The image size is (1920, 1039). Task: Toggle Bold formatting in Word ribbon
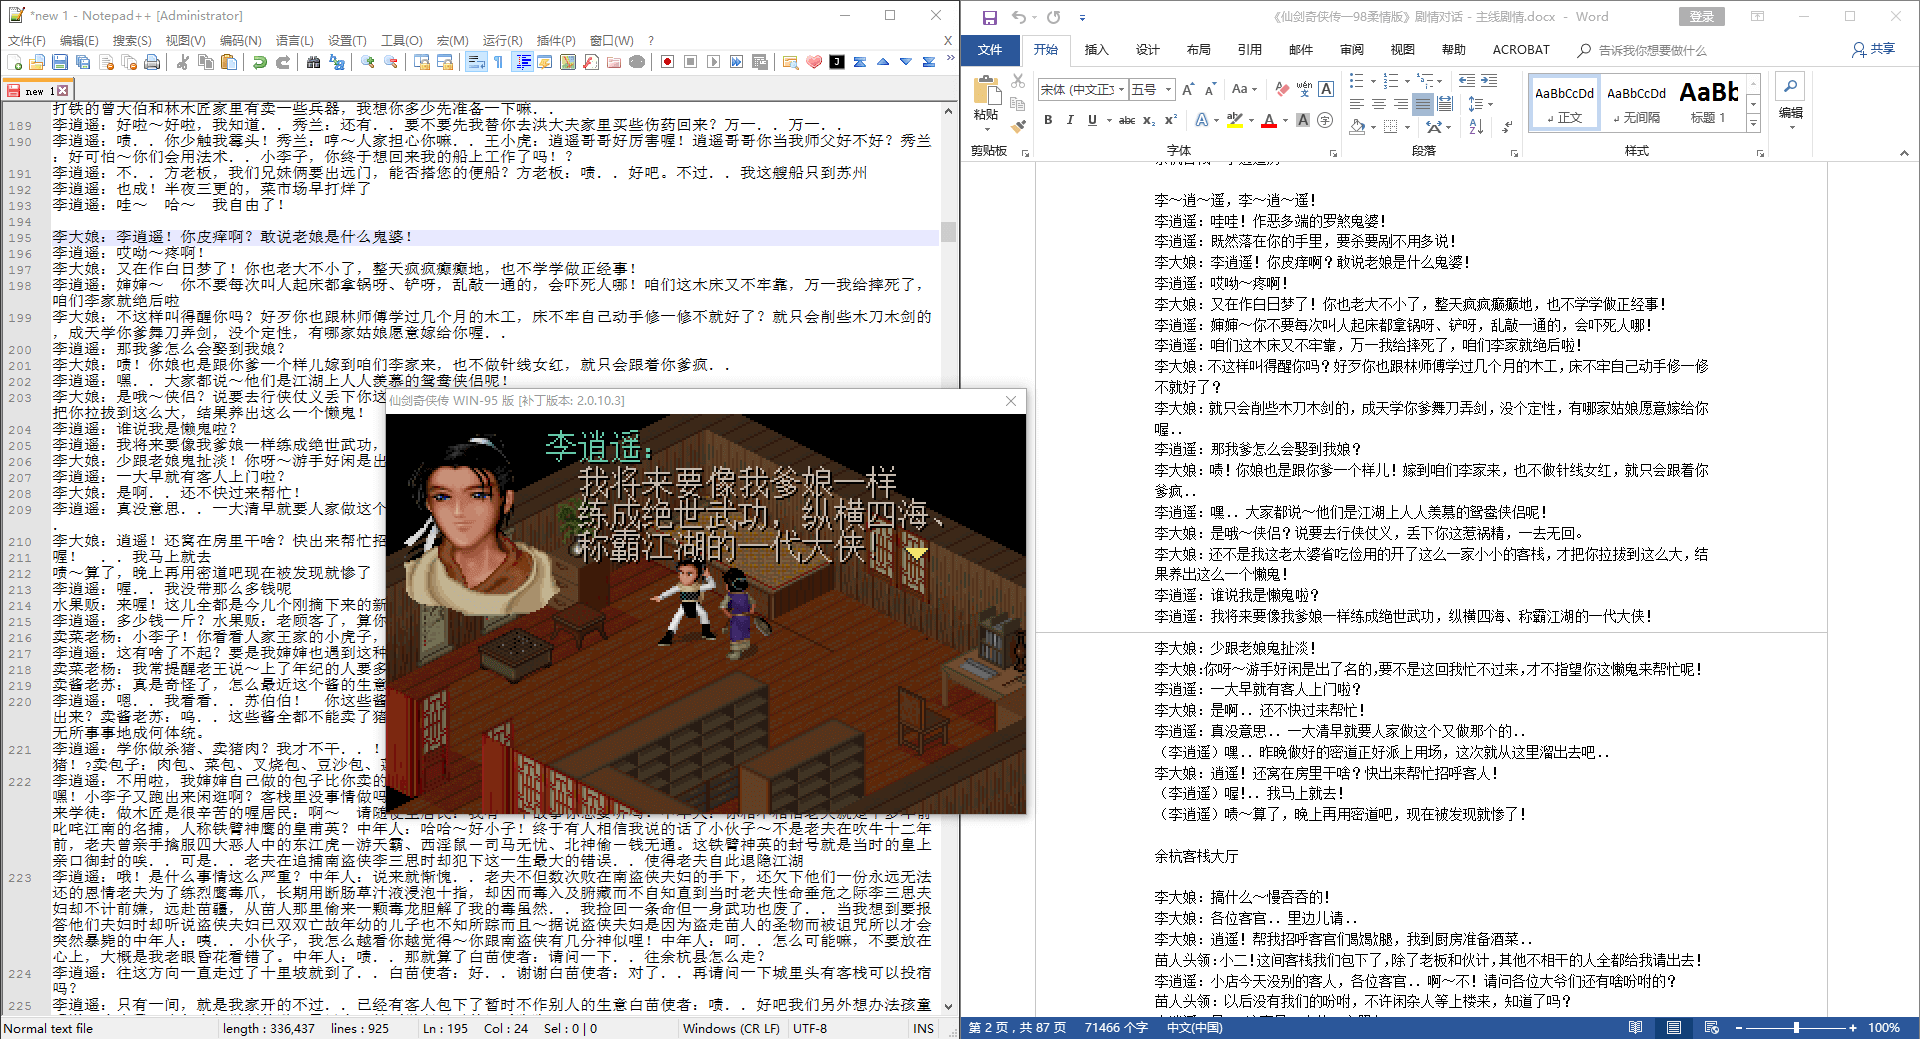(x=1048, y=120)
